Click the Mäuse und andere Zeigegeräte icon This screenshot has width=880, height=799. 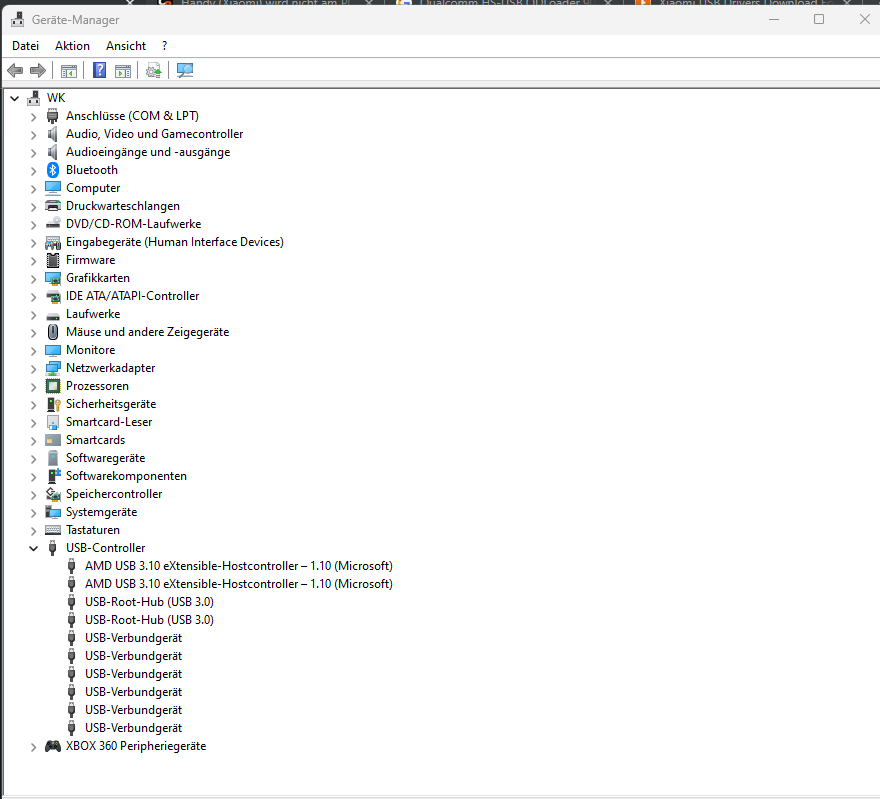pos(53,332)
